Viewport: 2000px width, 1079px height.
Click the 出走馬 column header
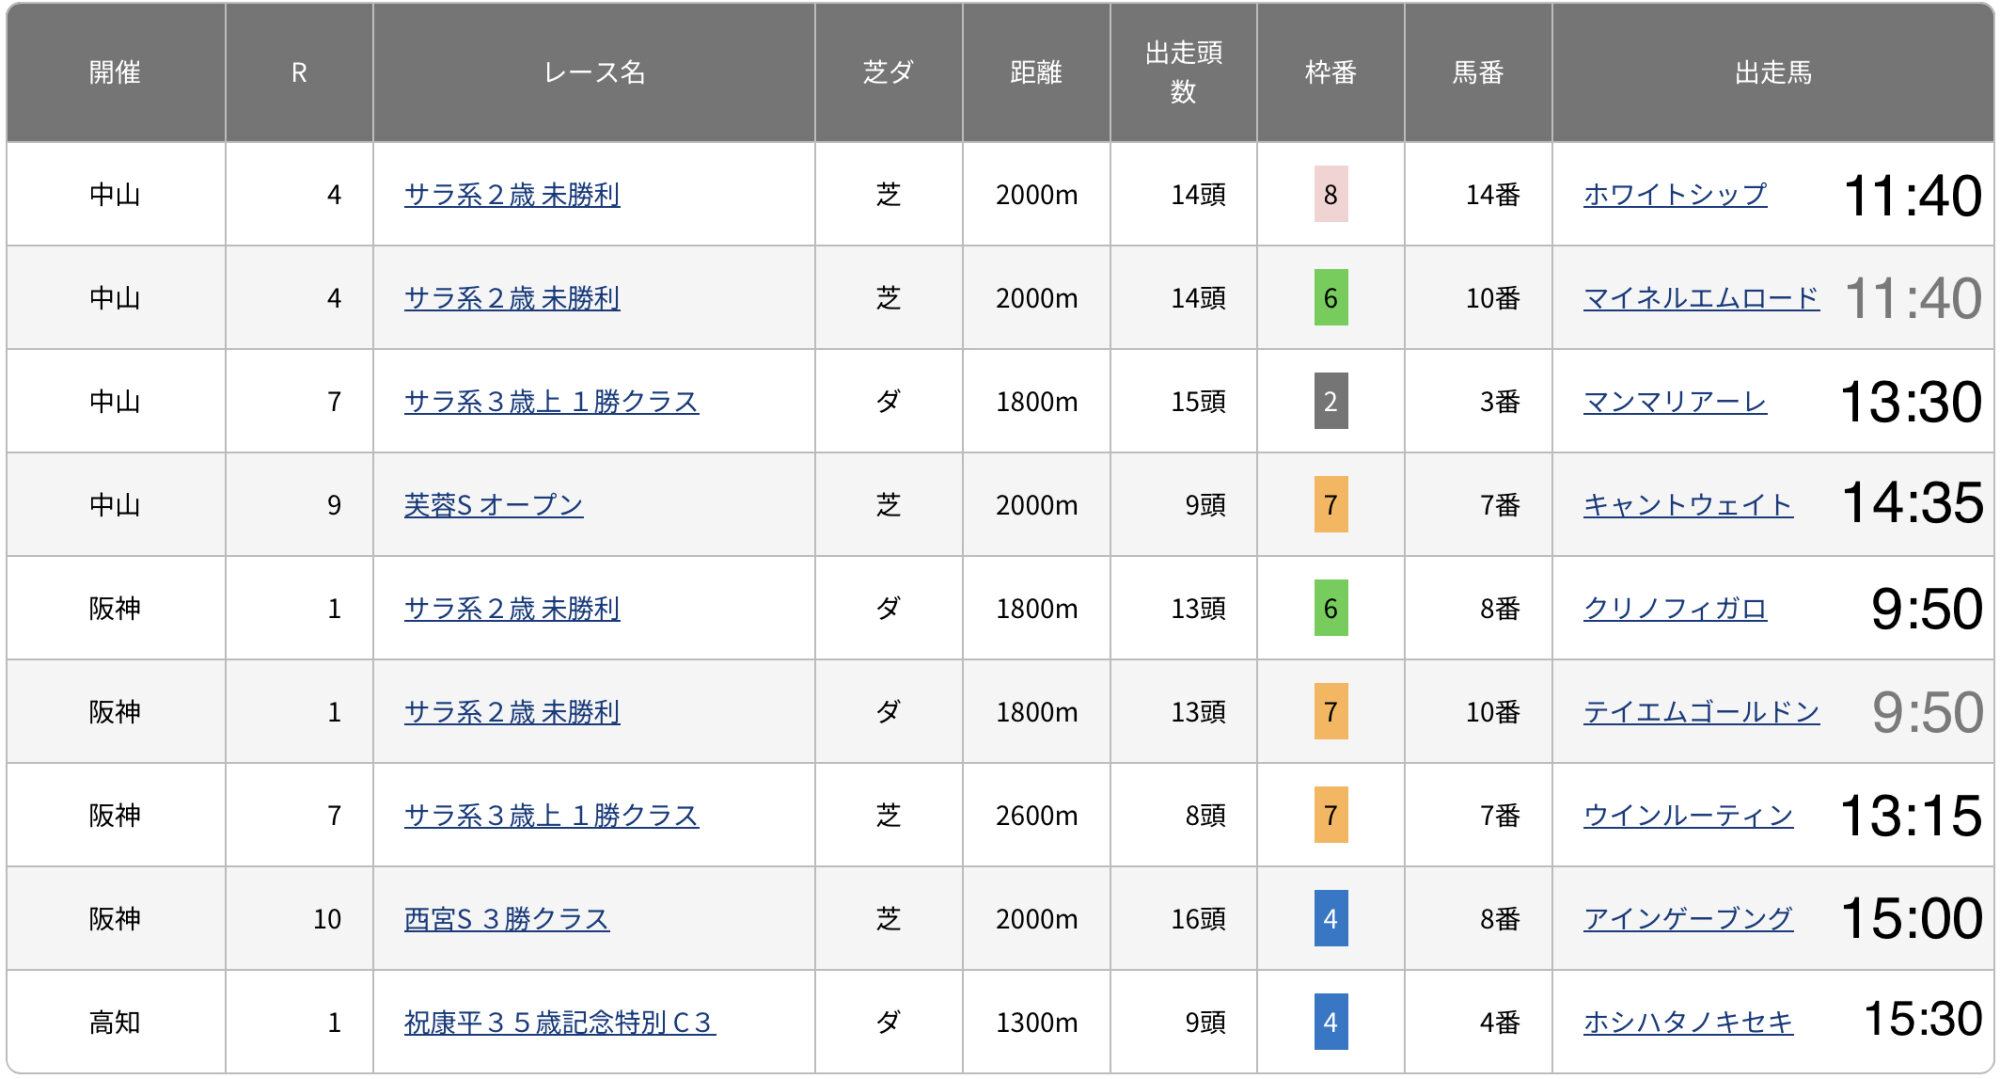(1773, 73)
